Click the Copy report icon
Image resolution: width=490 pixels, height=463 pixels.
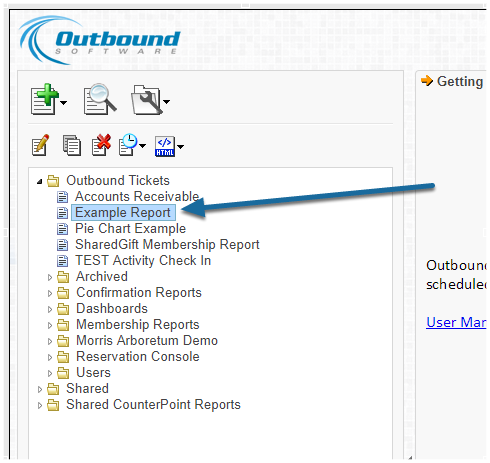[72, 145]
